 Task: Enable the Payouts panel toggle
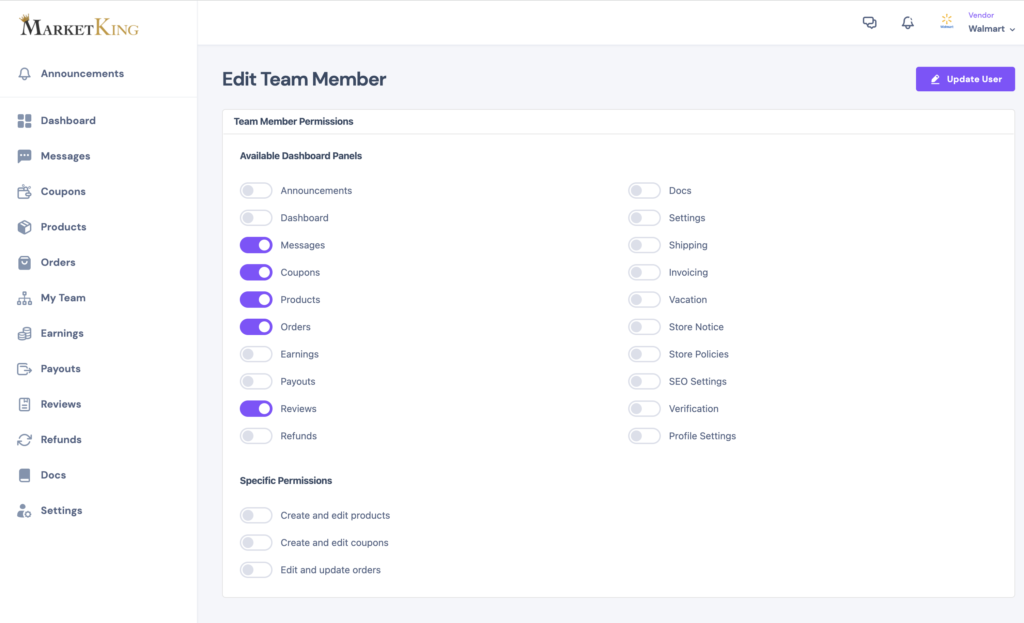coord(256,381)
